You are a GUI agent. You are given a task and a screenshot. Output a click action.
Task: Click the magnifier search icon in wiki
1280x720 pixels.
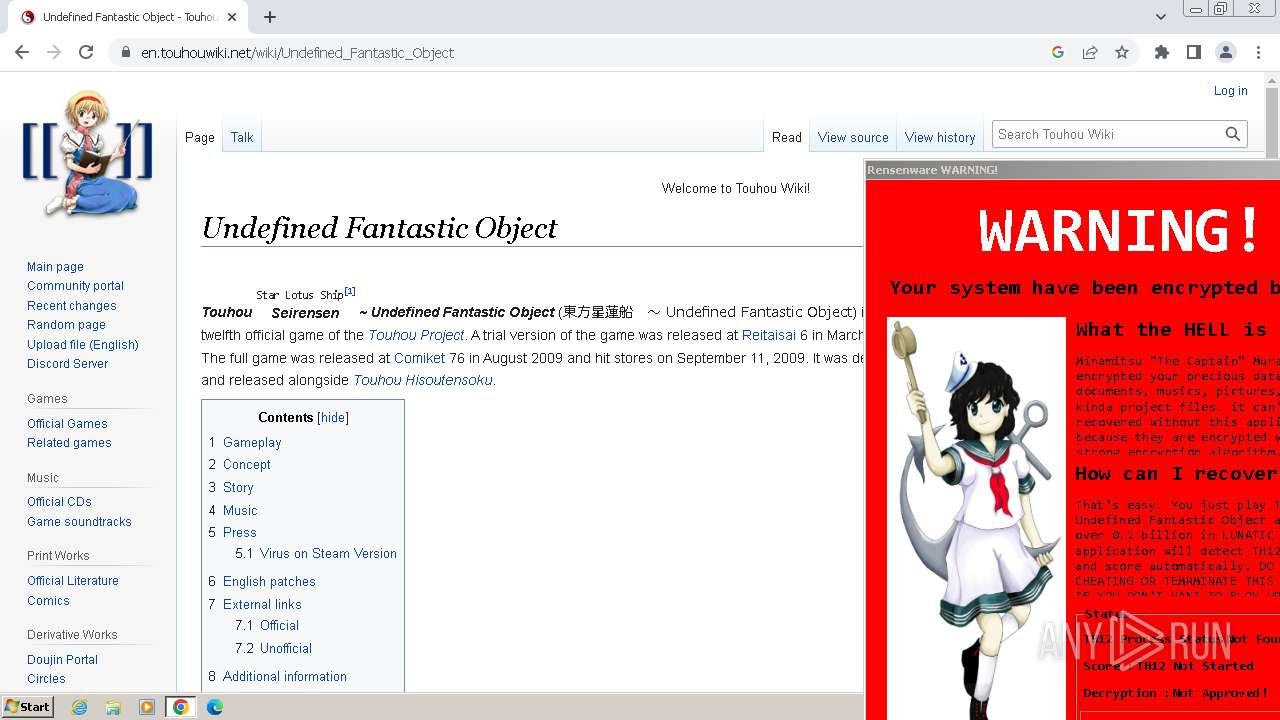coord(1233,134)
